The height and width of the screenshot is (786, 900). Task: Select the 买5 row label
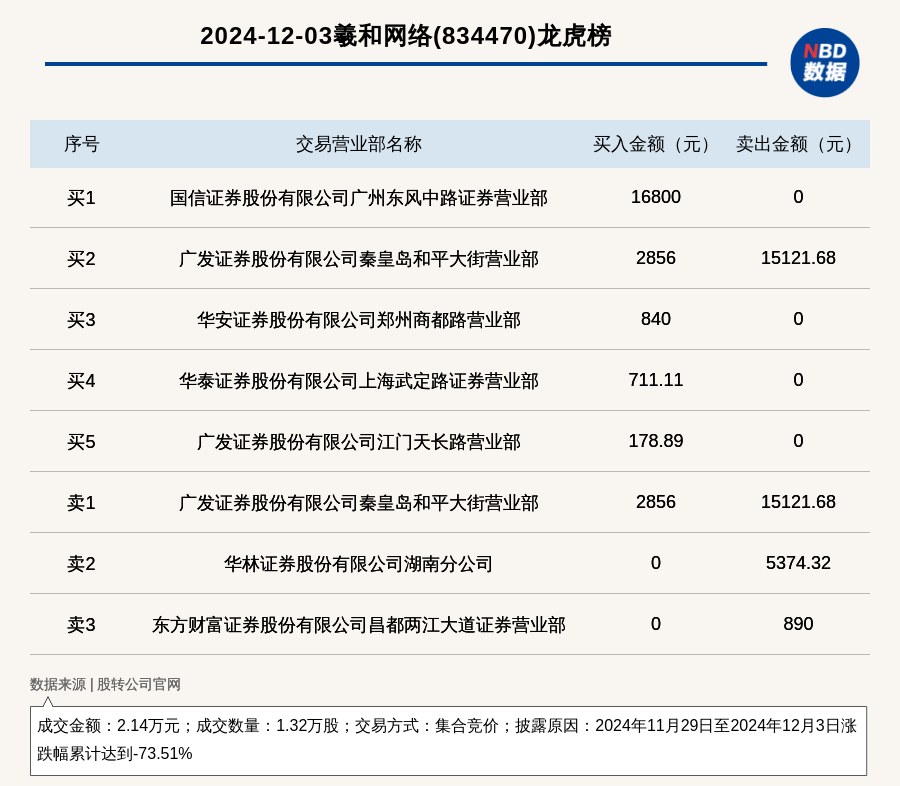[81, 442]
